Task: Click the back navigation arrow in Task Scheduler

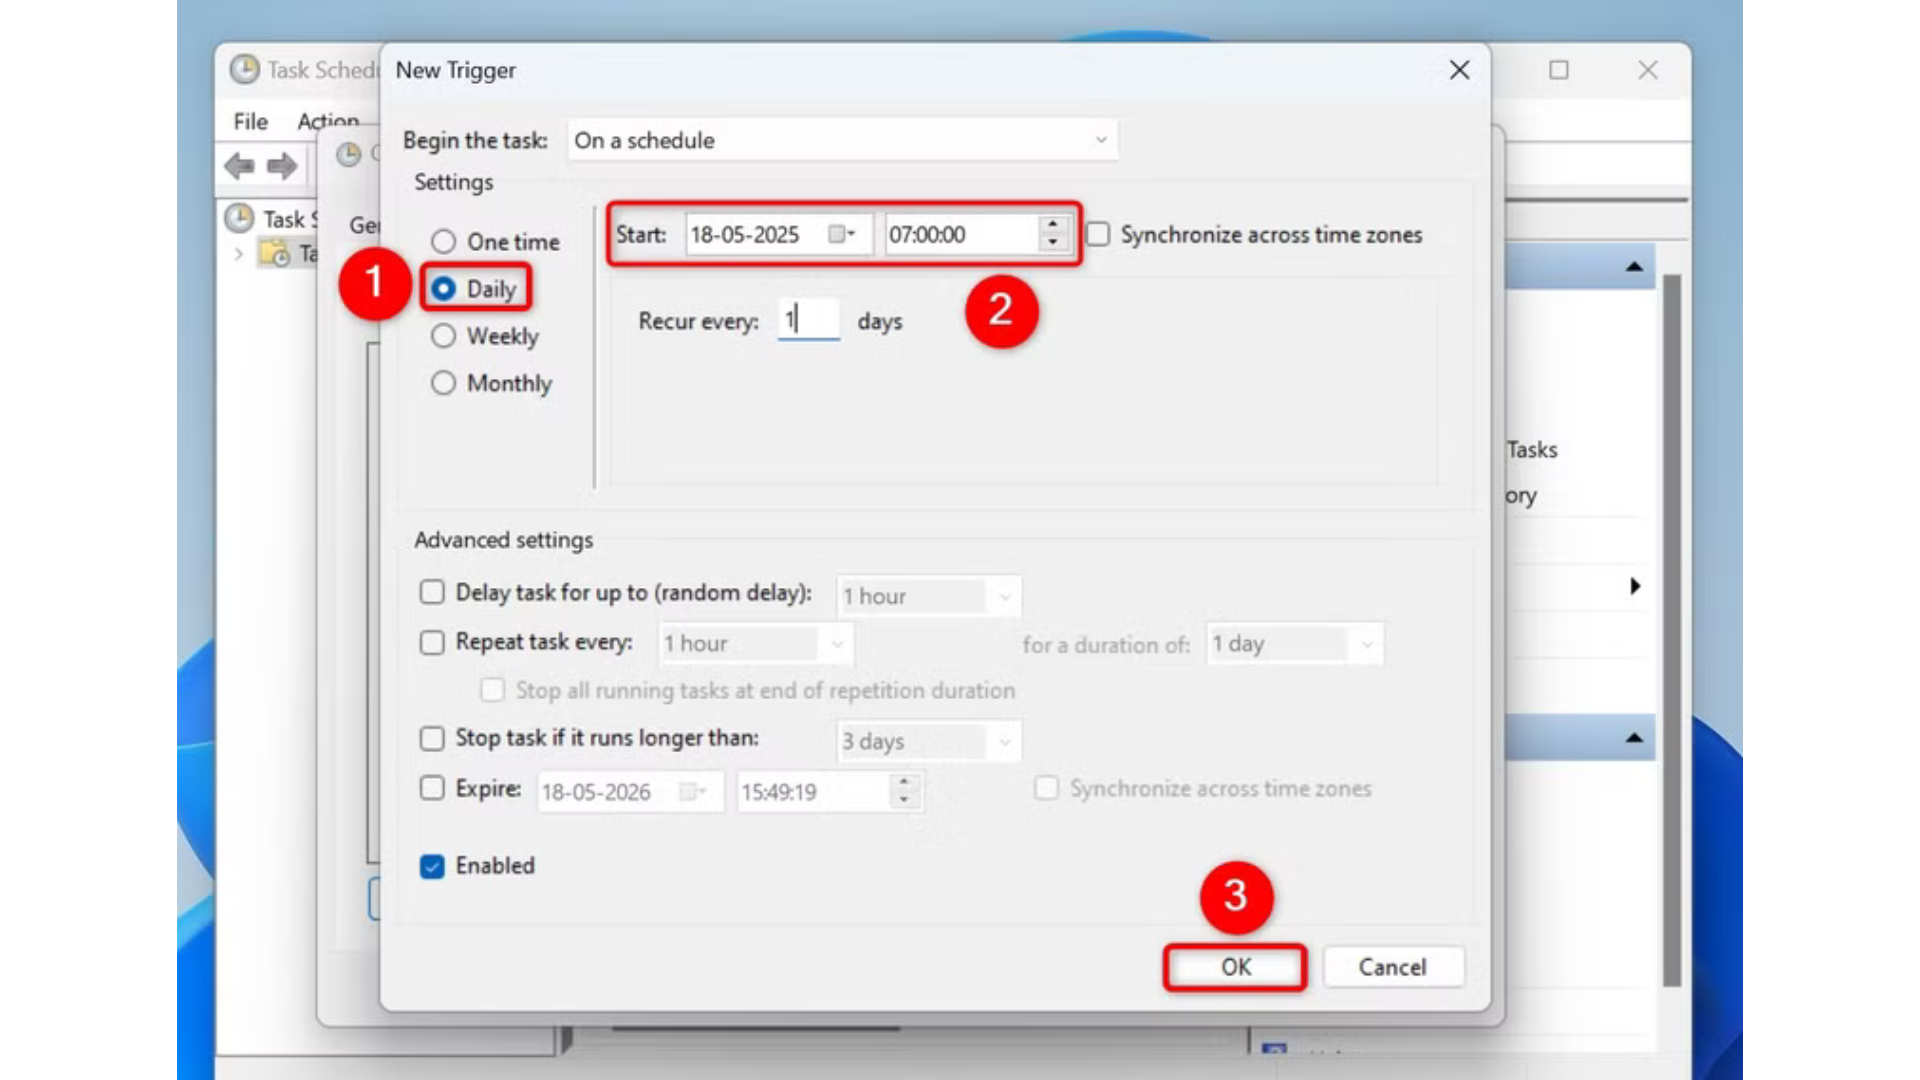Action: click(241, 165)
